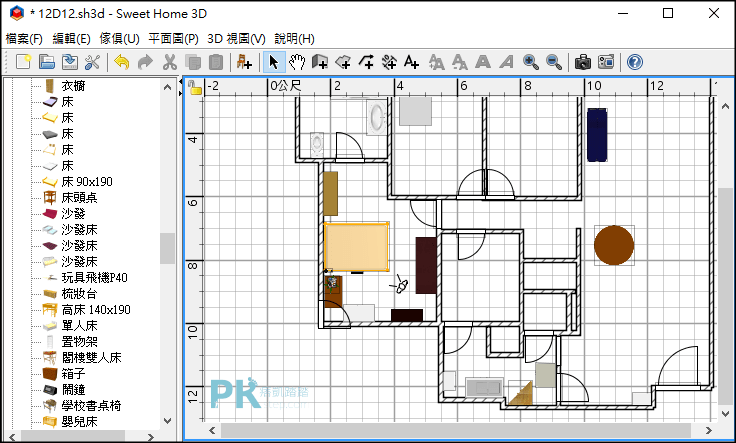Select the dark maroon wardrobe in plan

[x=426, y=265]
